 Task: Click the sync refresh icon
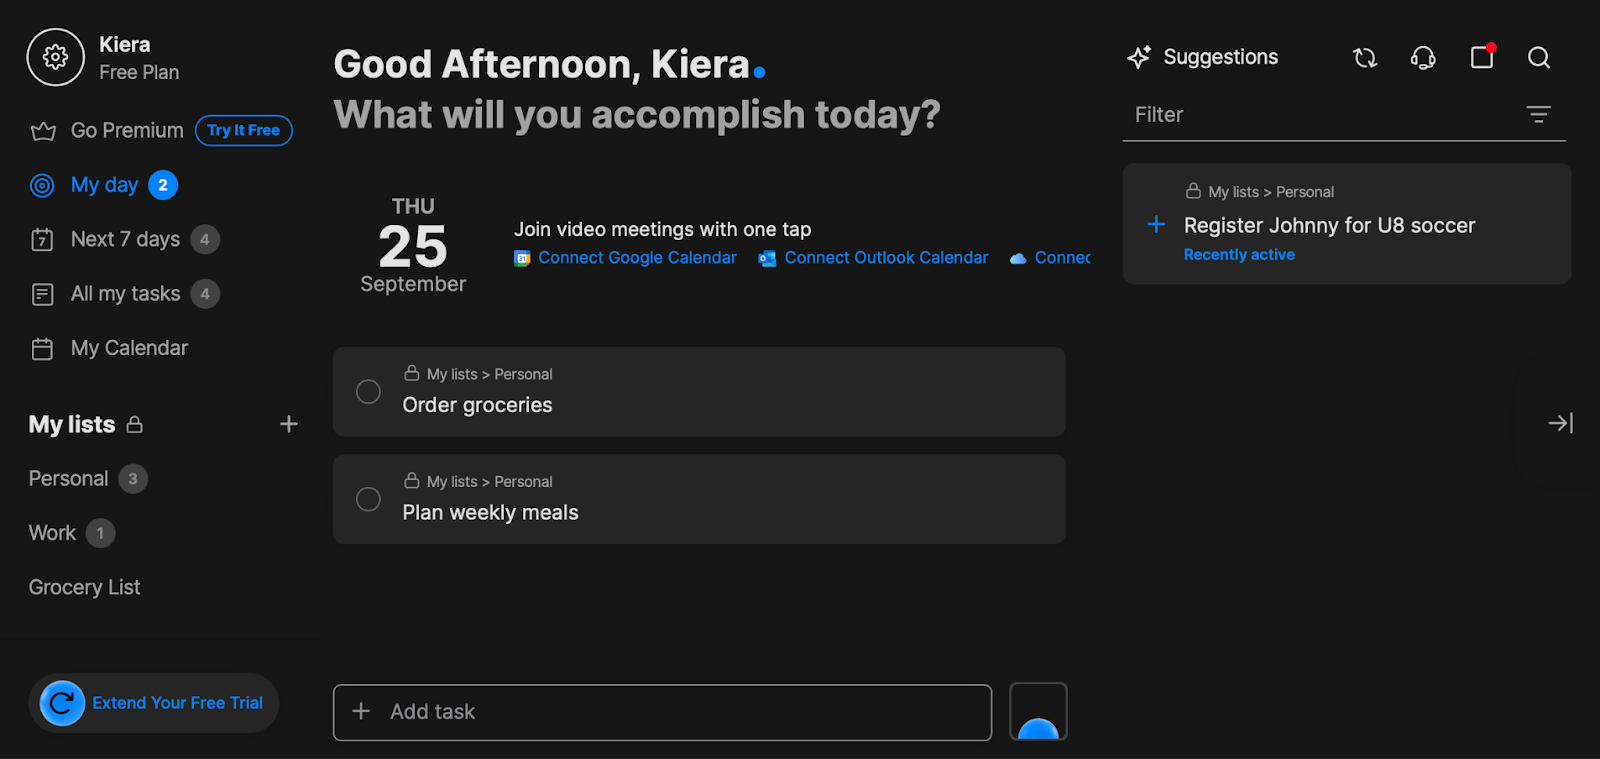pos(1365,58)
